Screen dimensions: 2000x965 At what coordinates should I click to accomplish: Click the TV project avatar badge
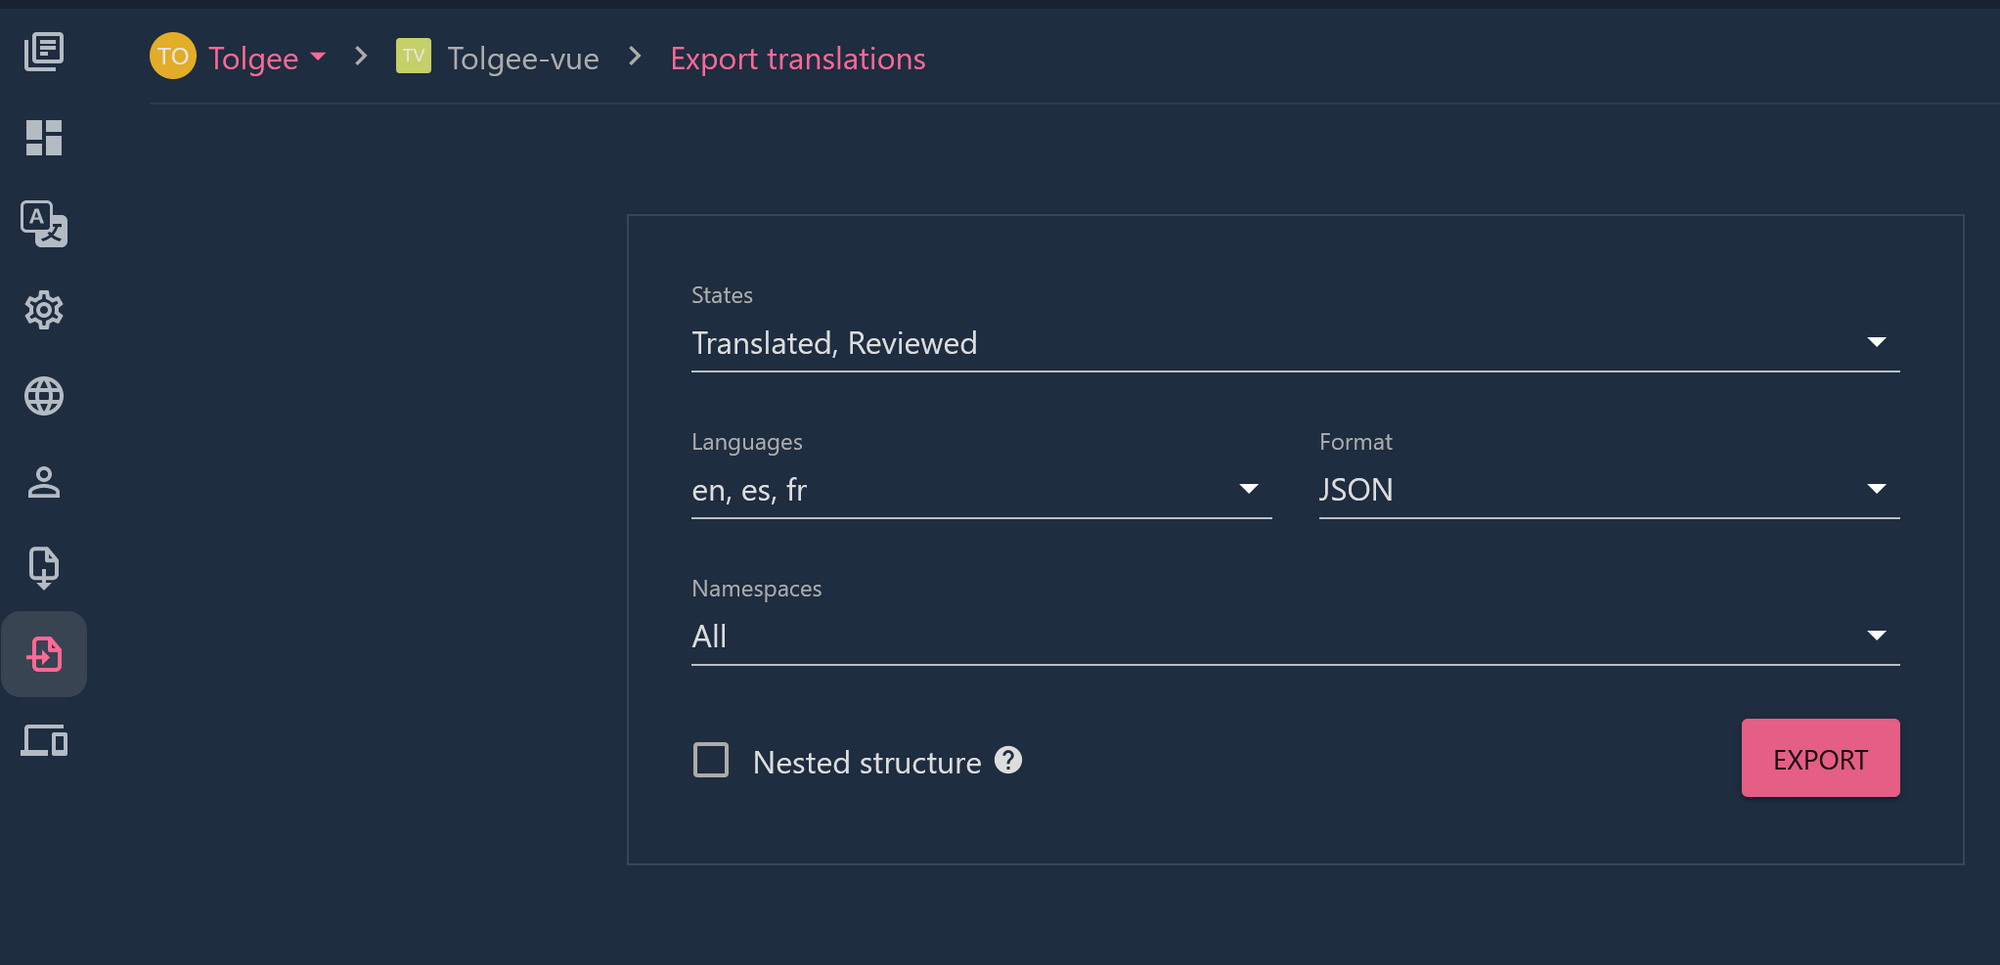click(x=414, y=58)
